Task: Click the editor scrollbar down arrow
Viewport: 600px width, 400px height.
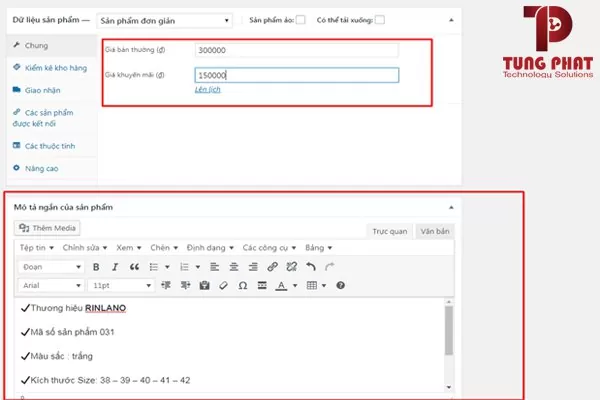Action: tap(449, 387)
